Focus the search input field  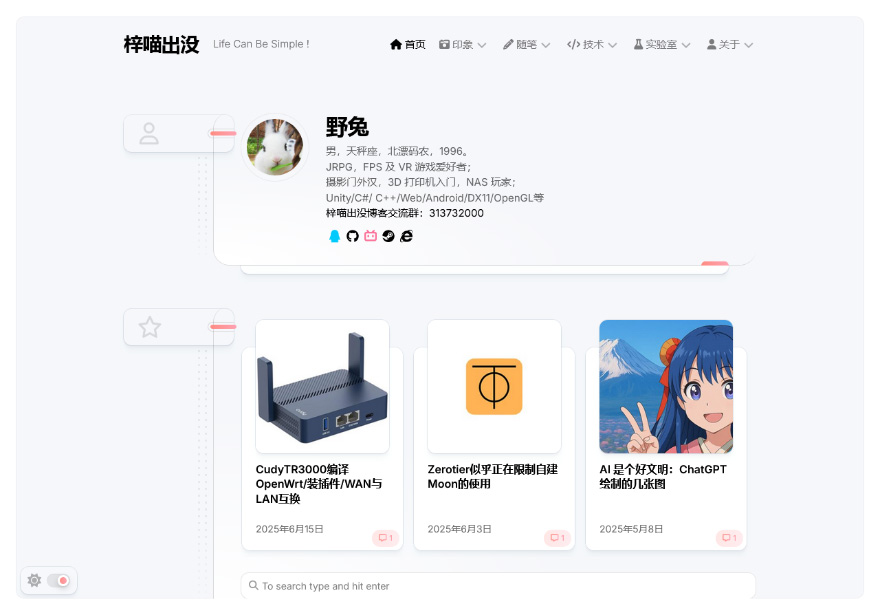tap(500, 586)
